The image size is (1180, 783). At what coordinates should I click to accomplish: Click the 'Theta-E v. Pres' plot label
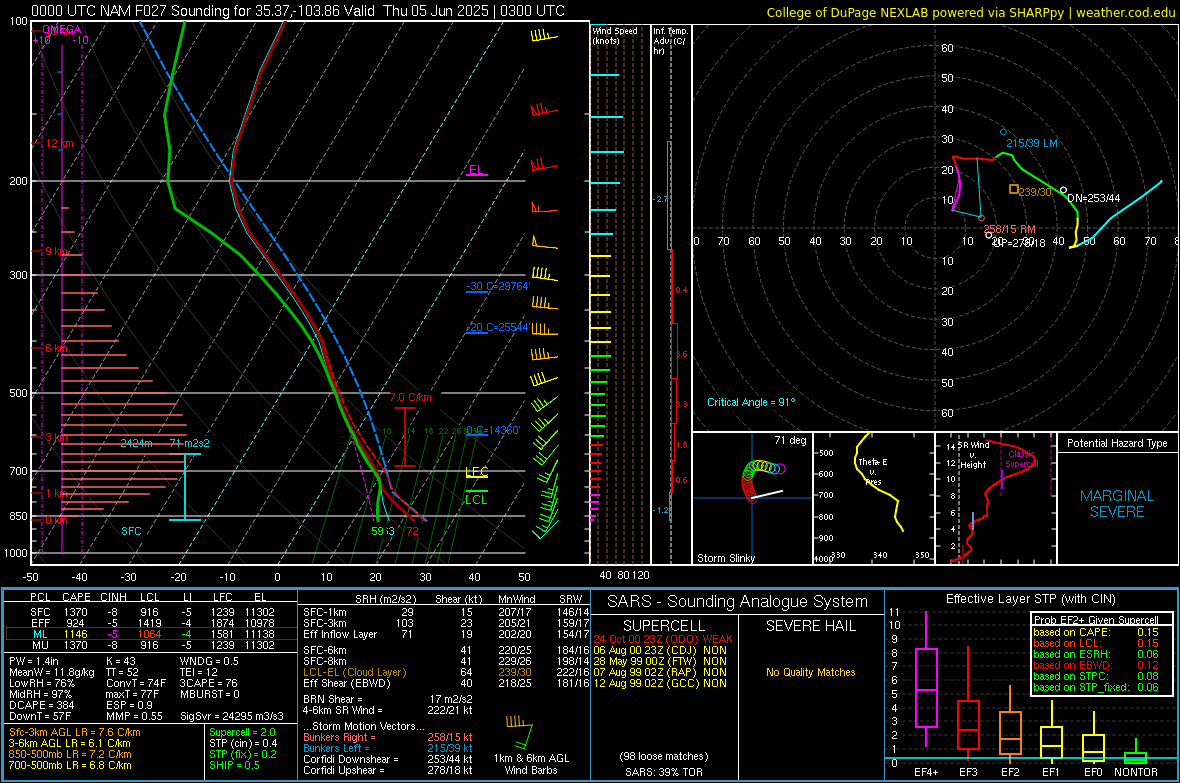(x=873, y=471)
